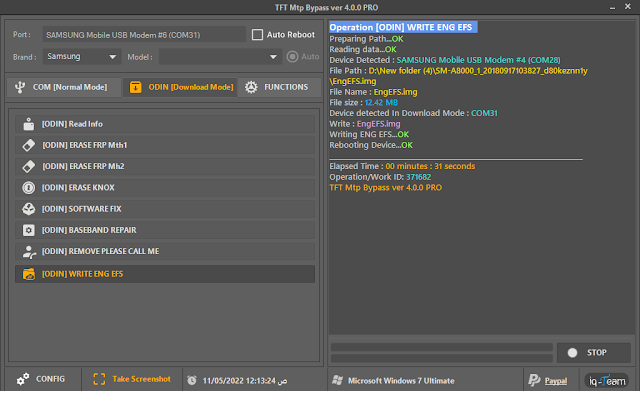The width and height of the screenshot is (640, 394).
Task: Click the upper progress bar
Action: point(441,347)
